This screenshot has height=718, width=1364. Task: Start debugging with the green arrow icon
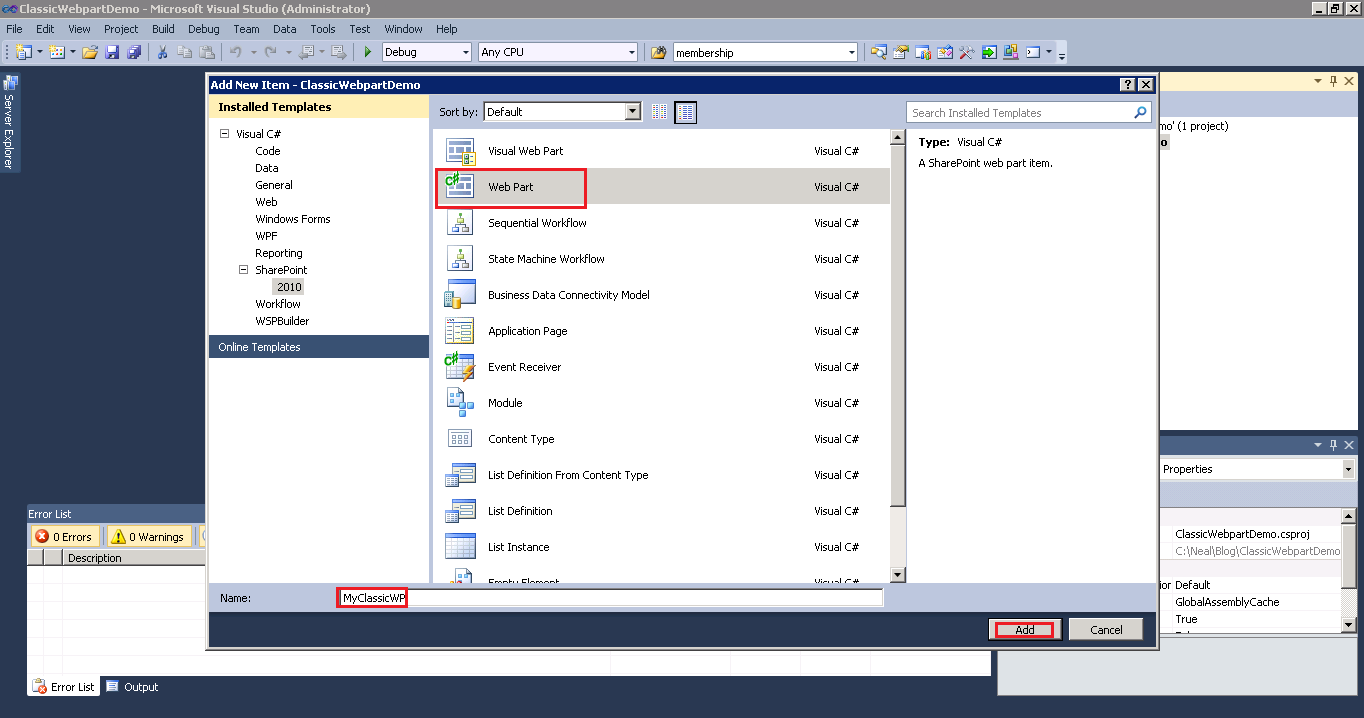click(x=368, y=52)
